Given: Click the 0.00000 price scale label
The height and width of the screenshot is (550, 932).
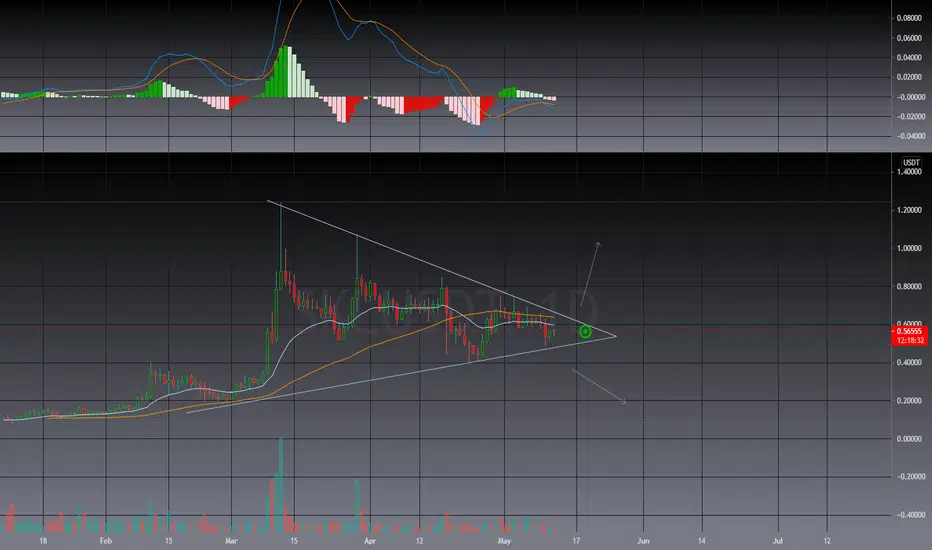Looking at the screenshot, I should coord(909,438).
